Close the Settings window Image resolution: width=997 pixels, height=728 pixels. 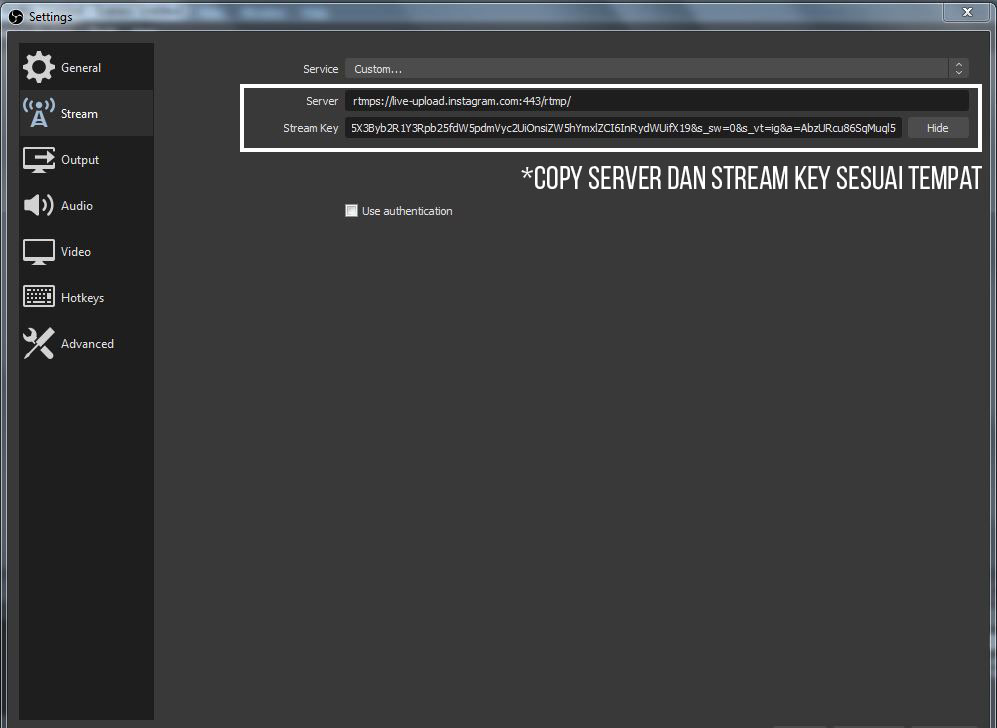coord(966,13)
